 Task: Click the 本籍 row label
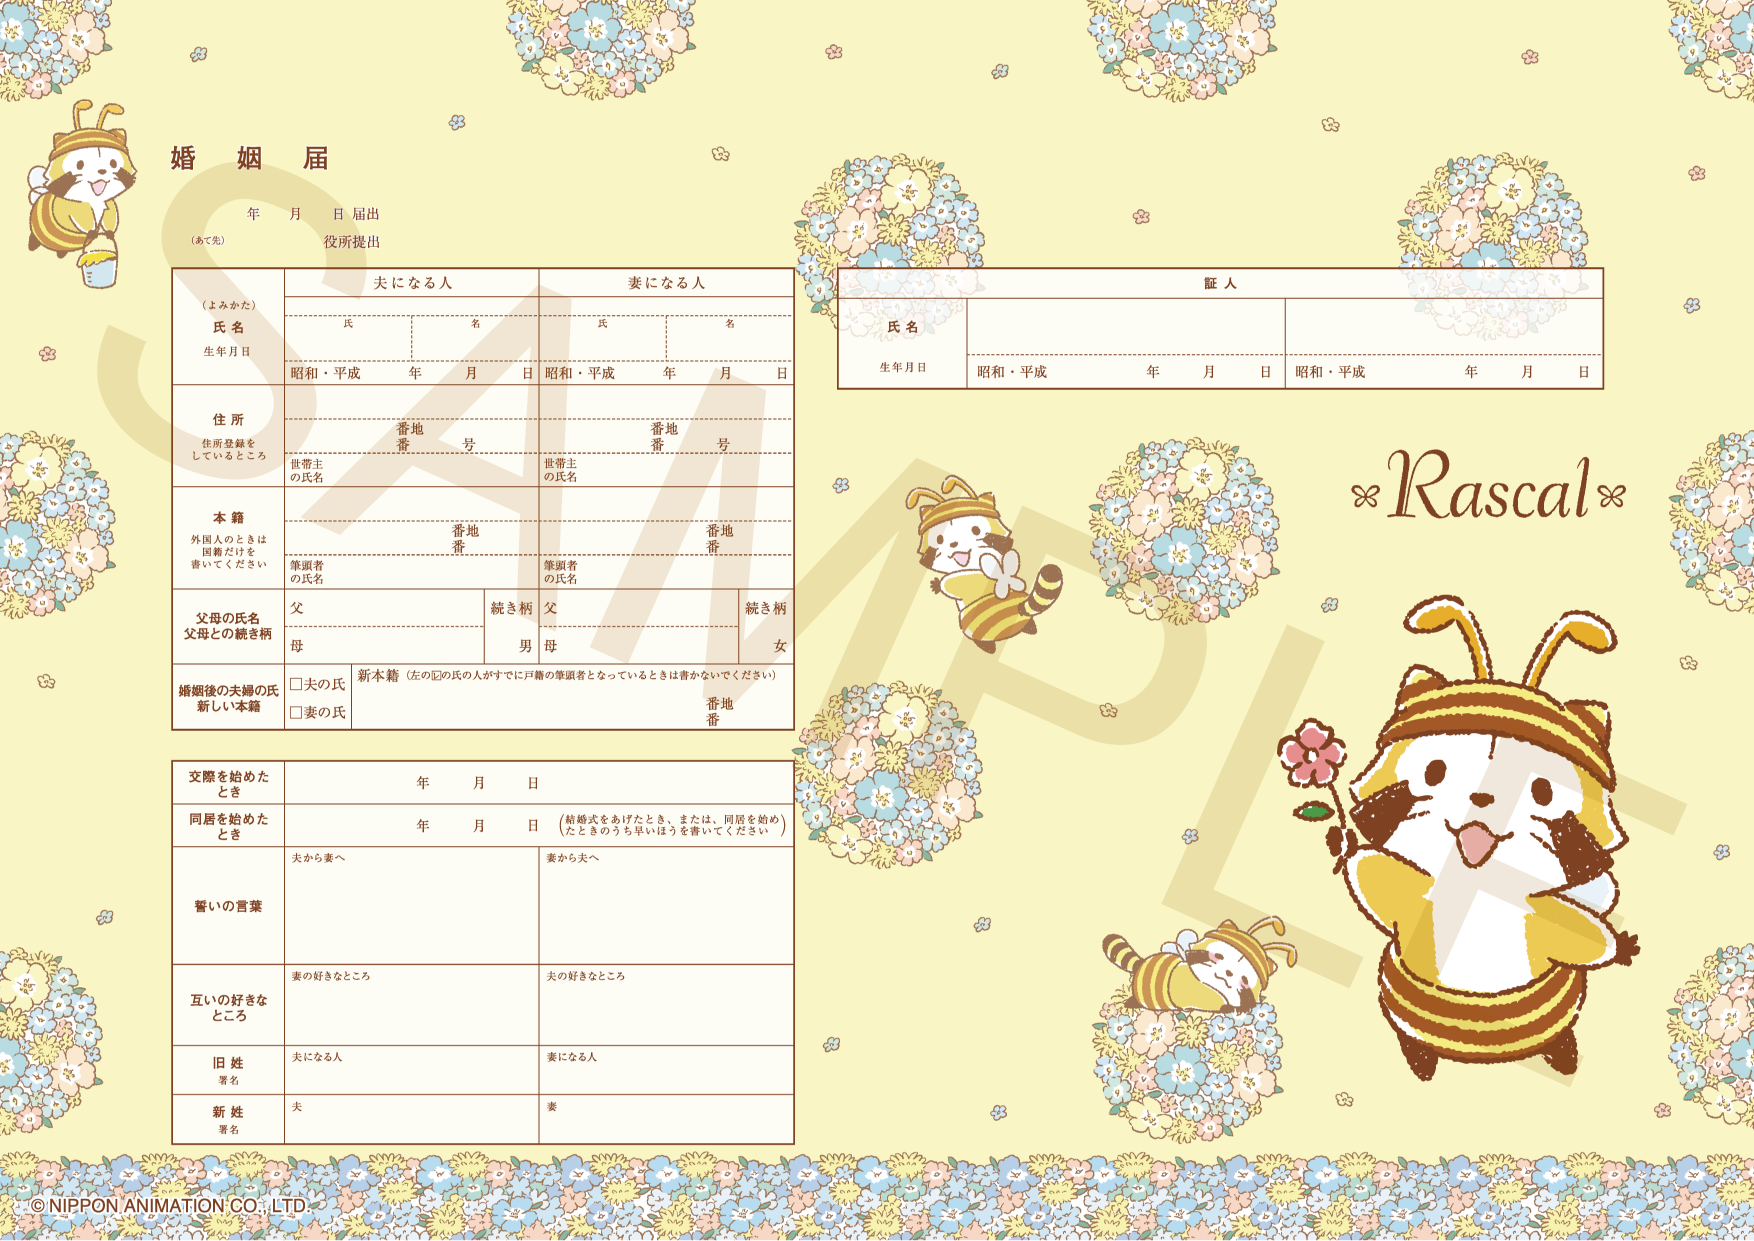coord(228,518)
